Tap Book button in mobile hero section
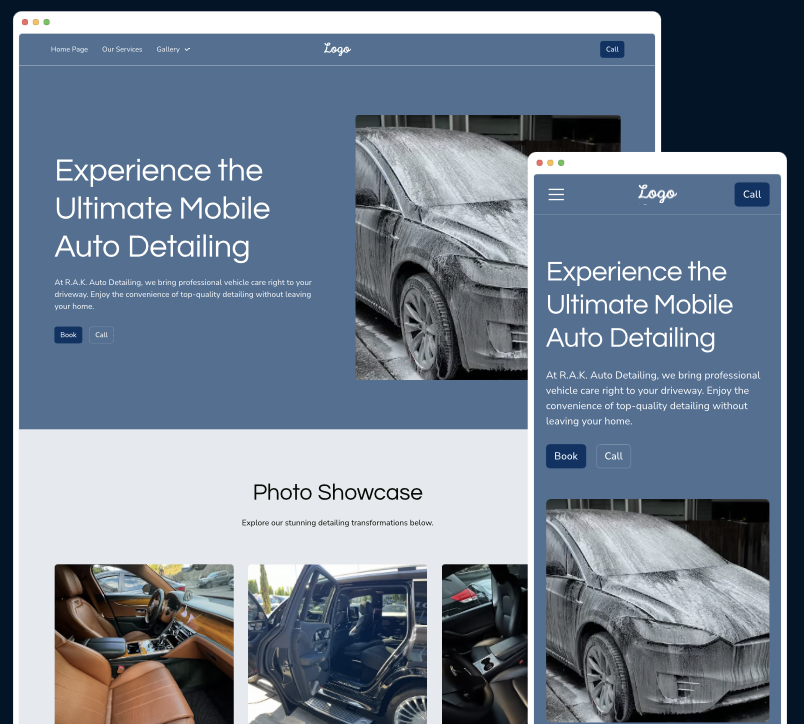This screenshot has width=804, height=724. click(x=566, y=456)
